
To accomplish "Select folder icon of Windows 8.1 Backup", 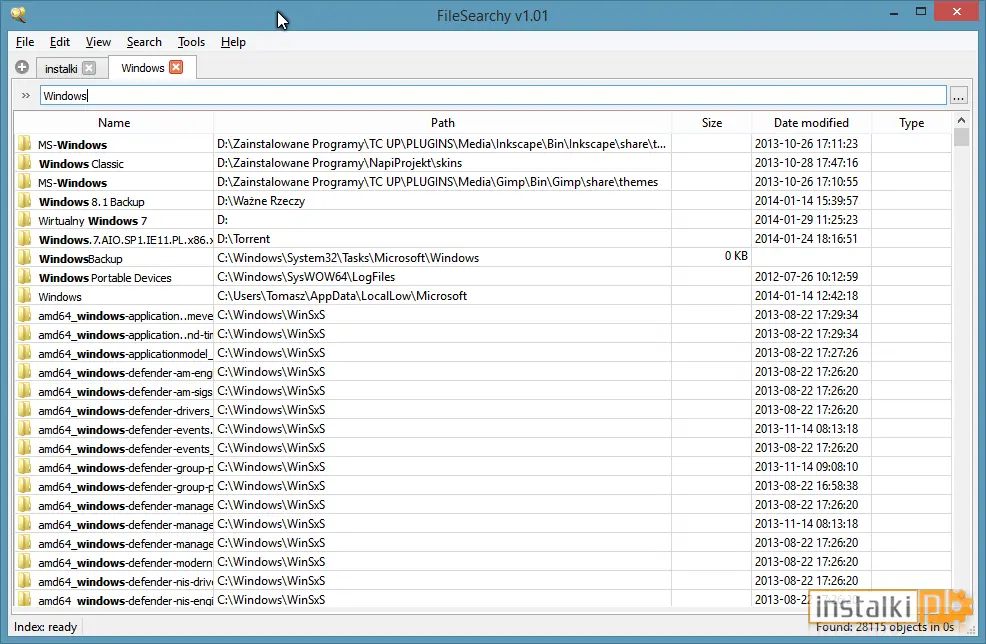I will point(25,201).
